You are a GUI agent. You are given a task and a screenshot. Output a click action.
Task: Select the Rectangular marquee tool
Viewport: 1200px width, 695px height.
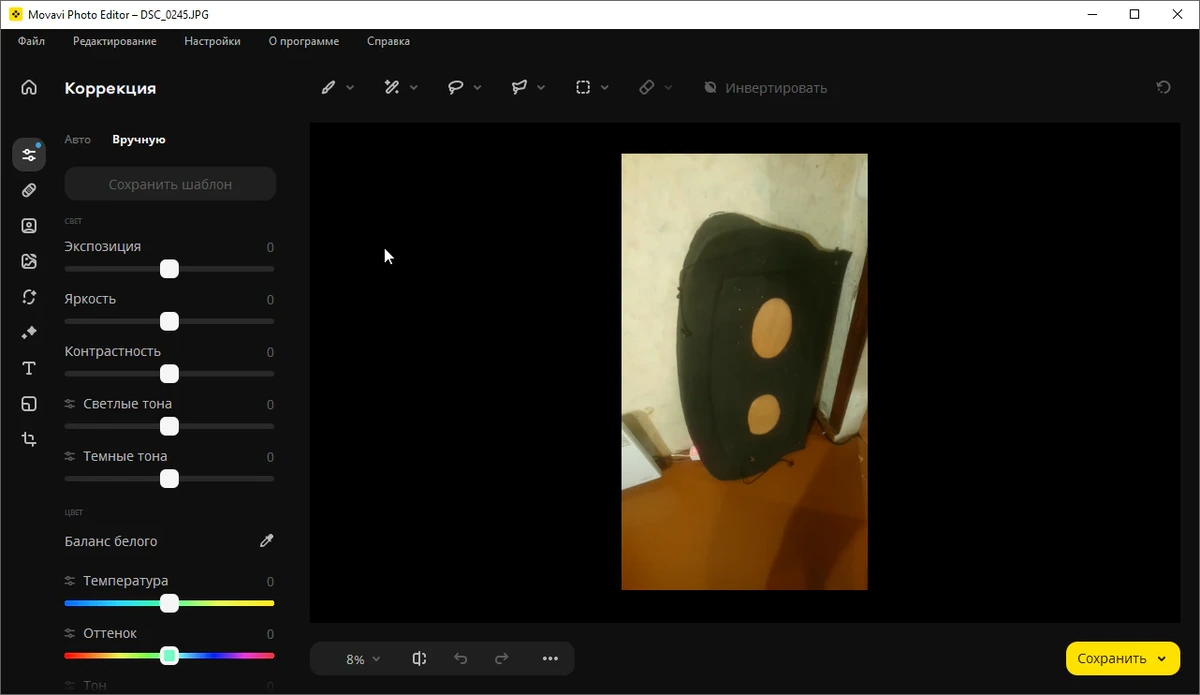(583, 88)
